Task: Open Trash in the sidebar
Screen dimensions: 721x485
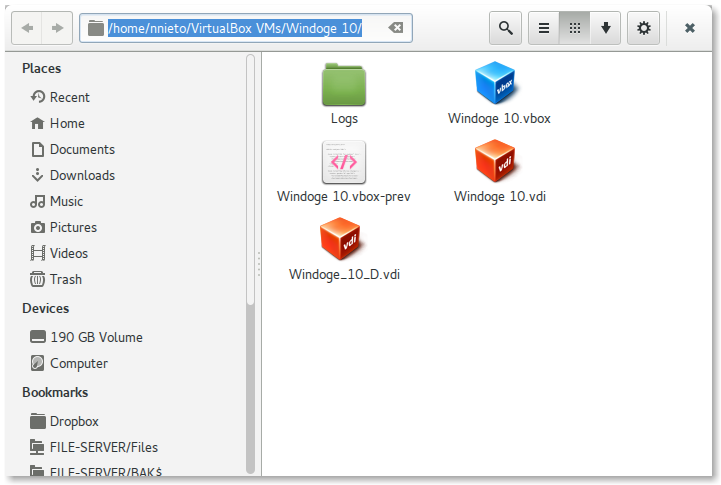Action: click(x=66, y=279)
